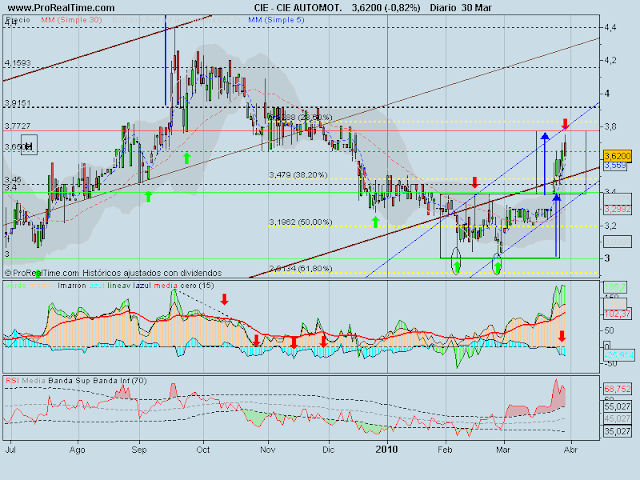Click the Feb label on time axis
Image resolution: width=640 pixels, height=480 pixels.
(x=445, y=450)
